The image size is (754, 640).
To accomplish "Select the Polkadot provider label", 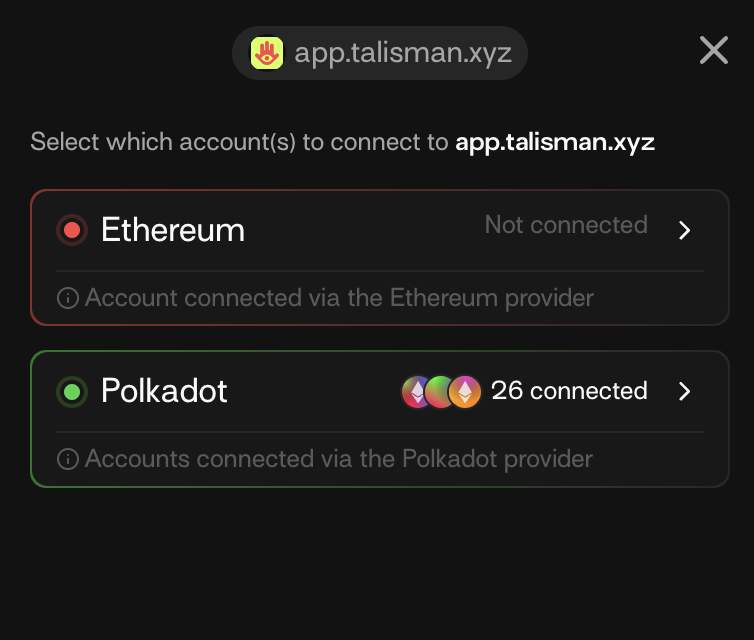I will [165, 391].
